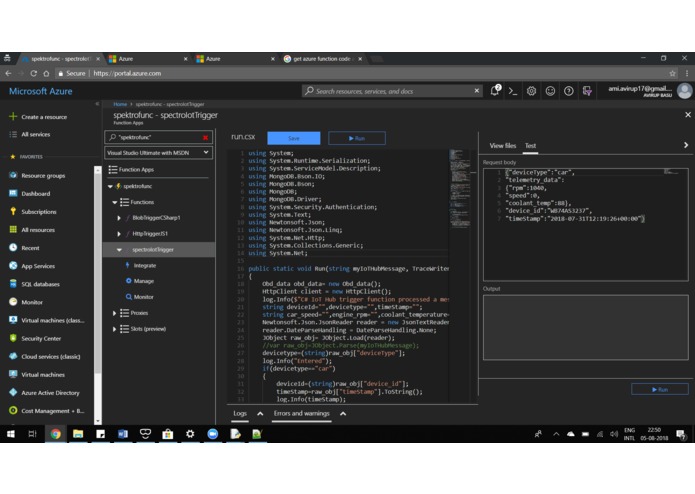Click the Create a resource plus icon

pyautogui.click(x=13, y=117)
